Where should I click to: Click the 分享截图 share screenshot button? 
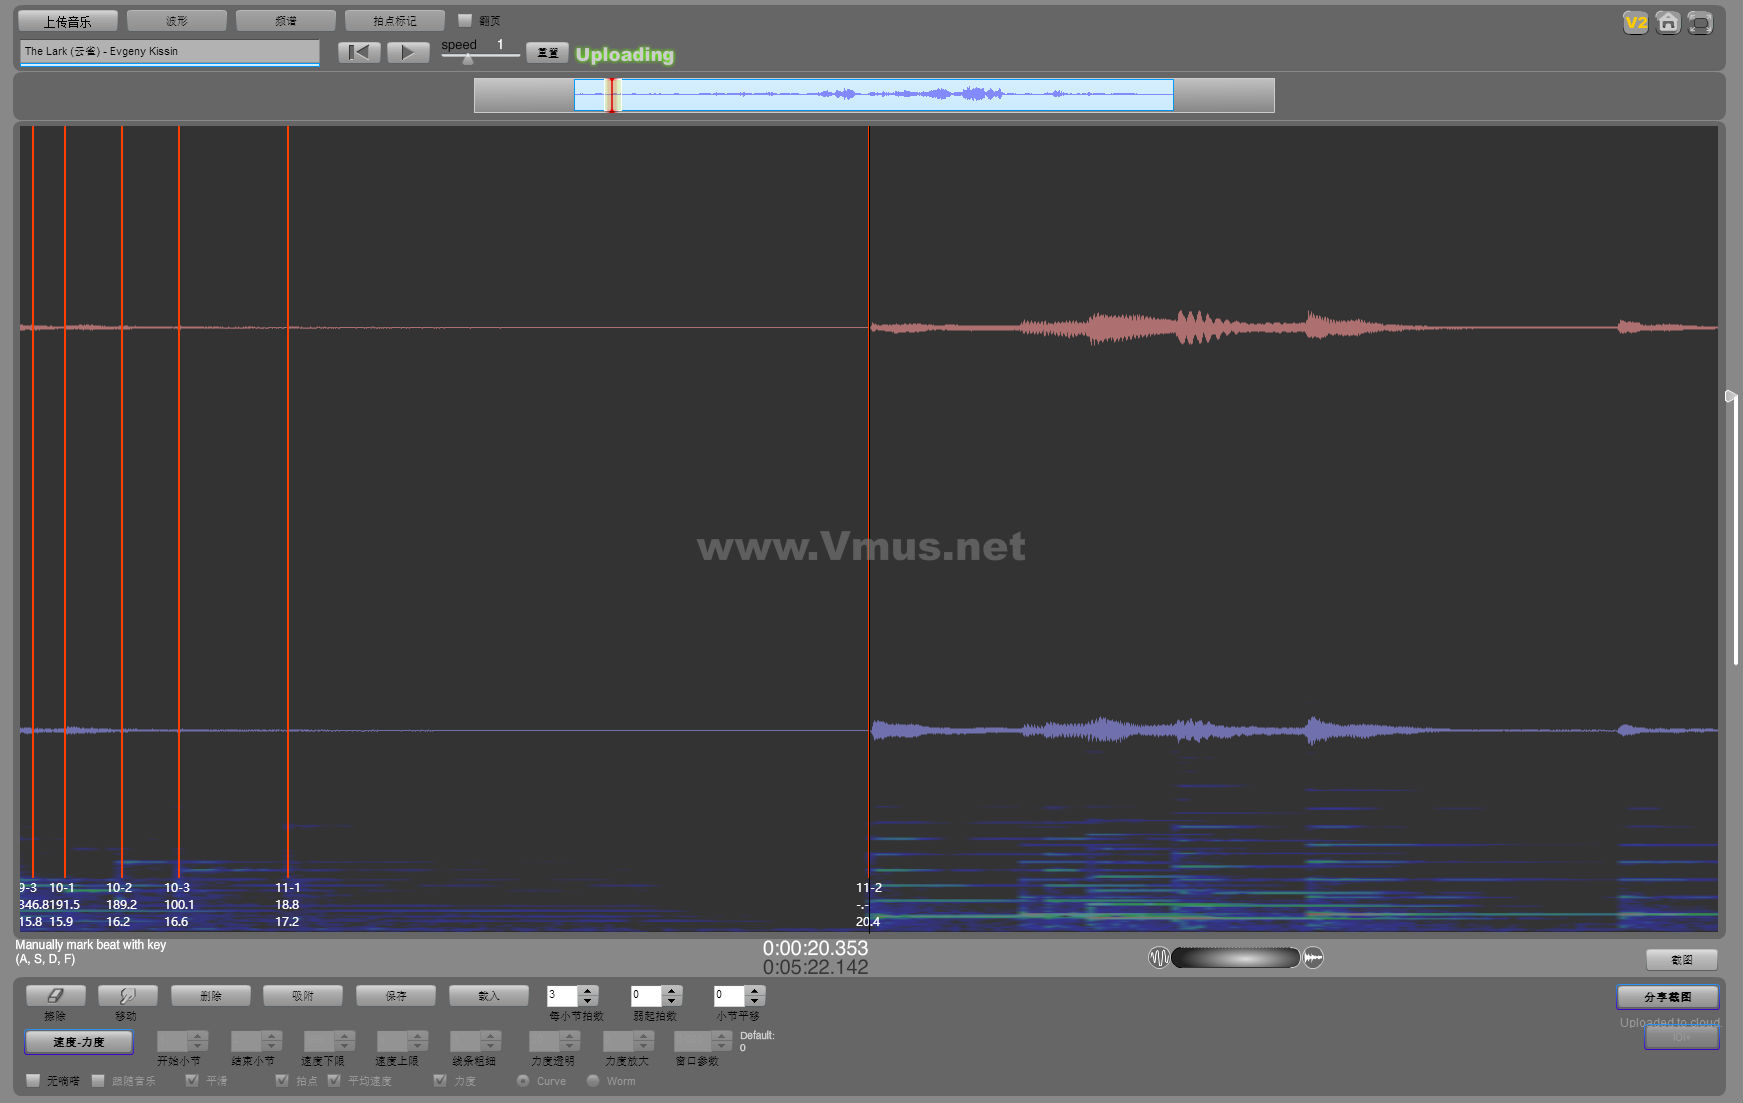tap(1667, 997)
